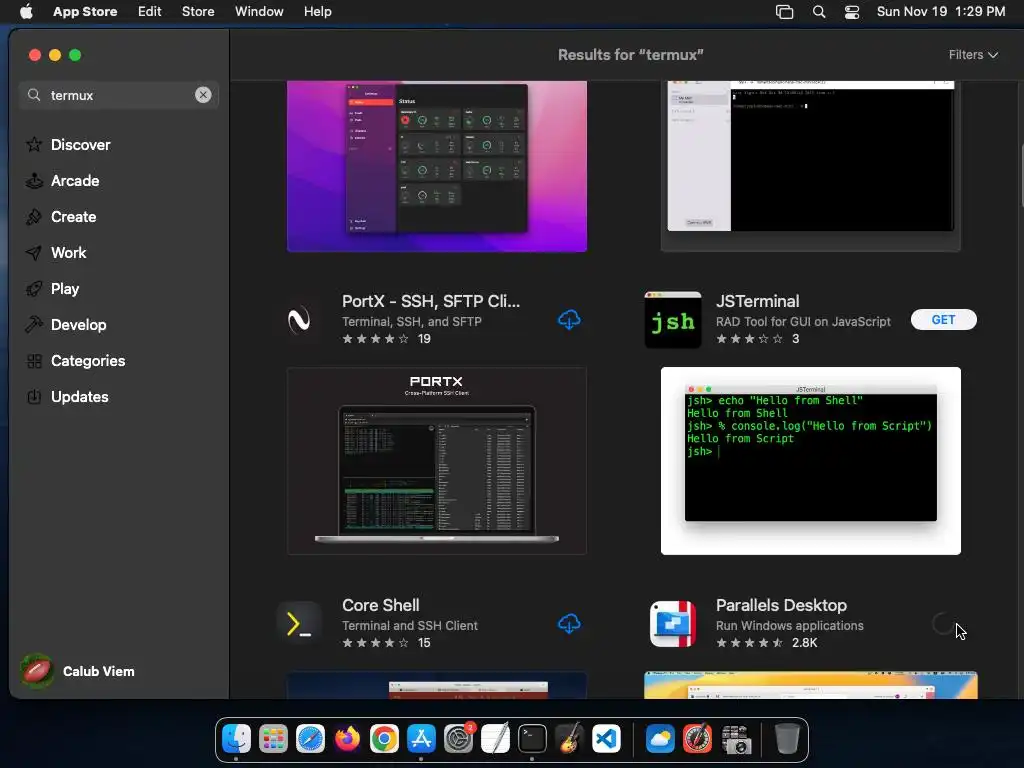Open Image Capture from the Dock

pyautogui.click(x=736, y=739)
